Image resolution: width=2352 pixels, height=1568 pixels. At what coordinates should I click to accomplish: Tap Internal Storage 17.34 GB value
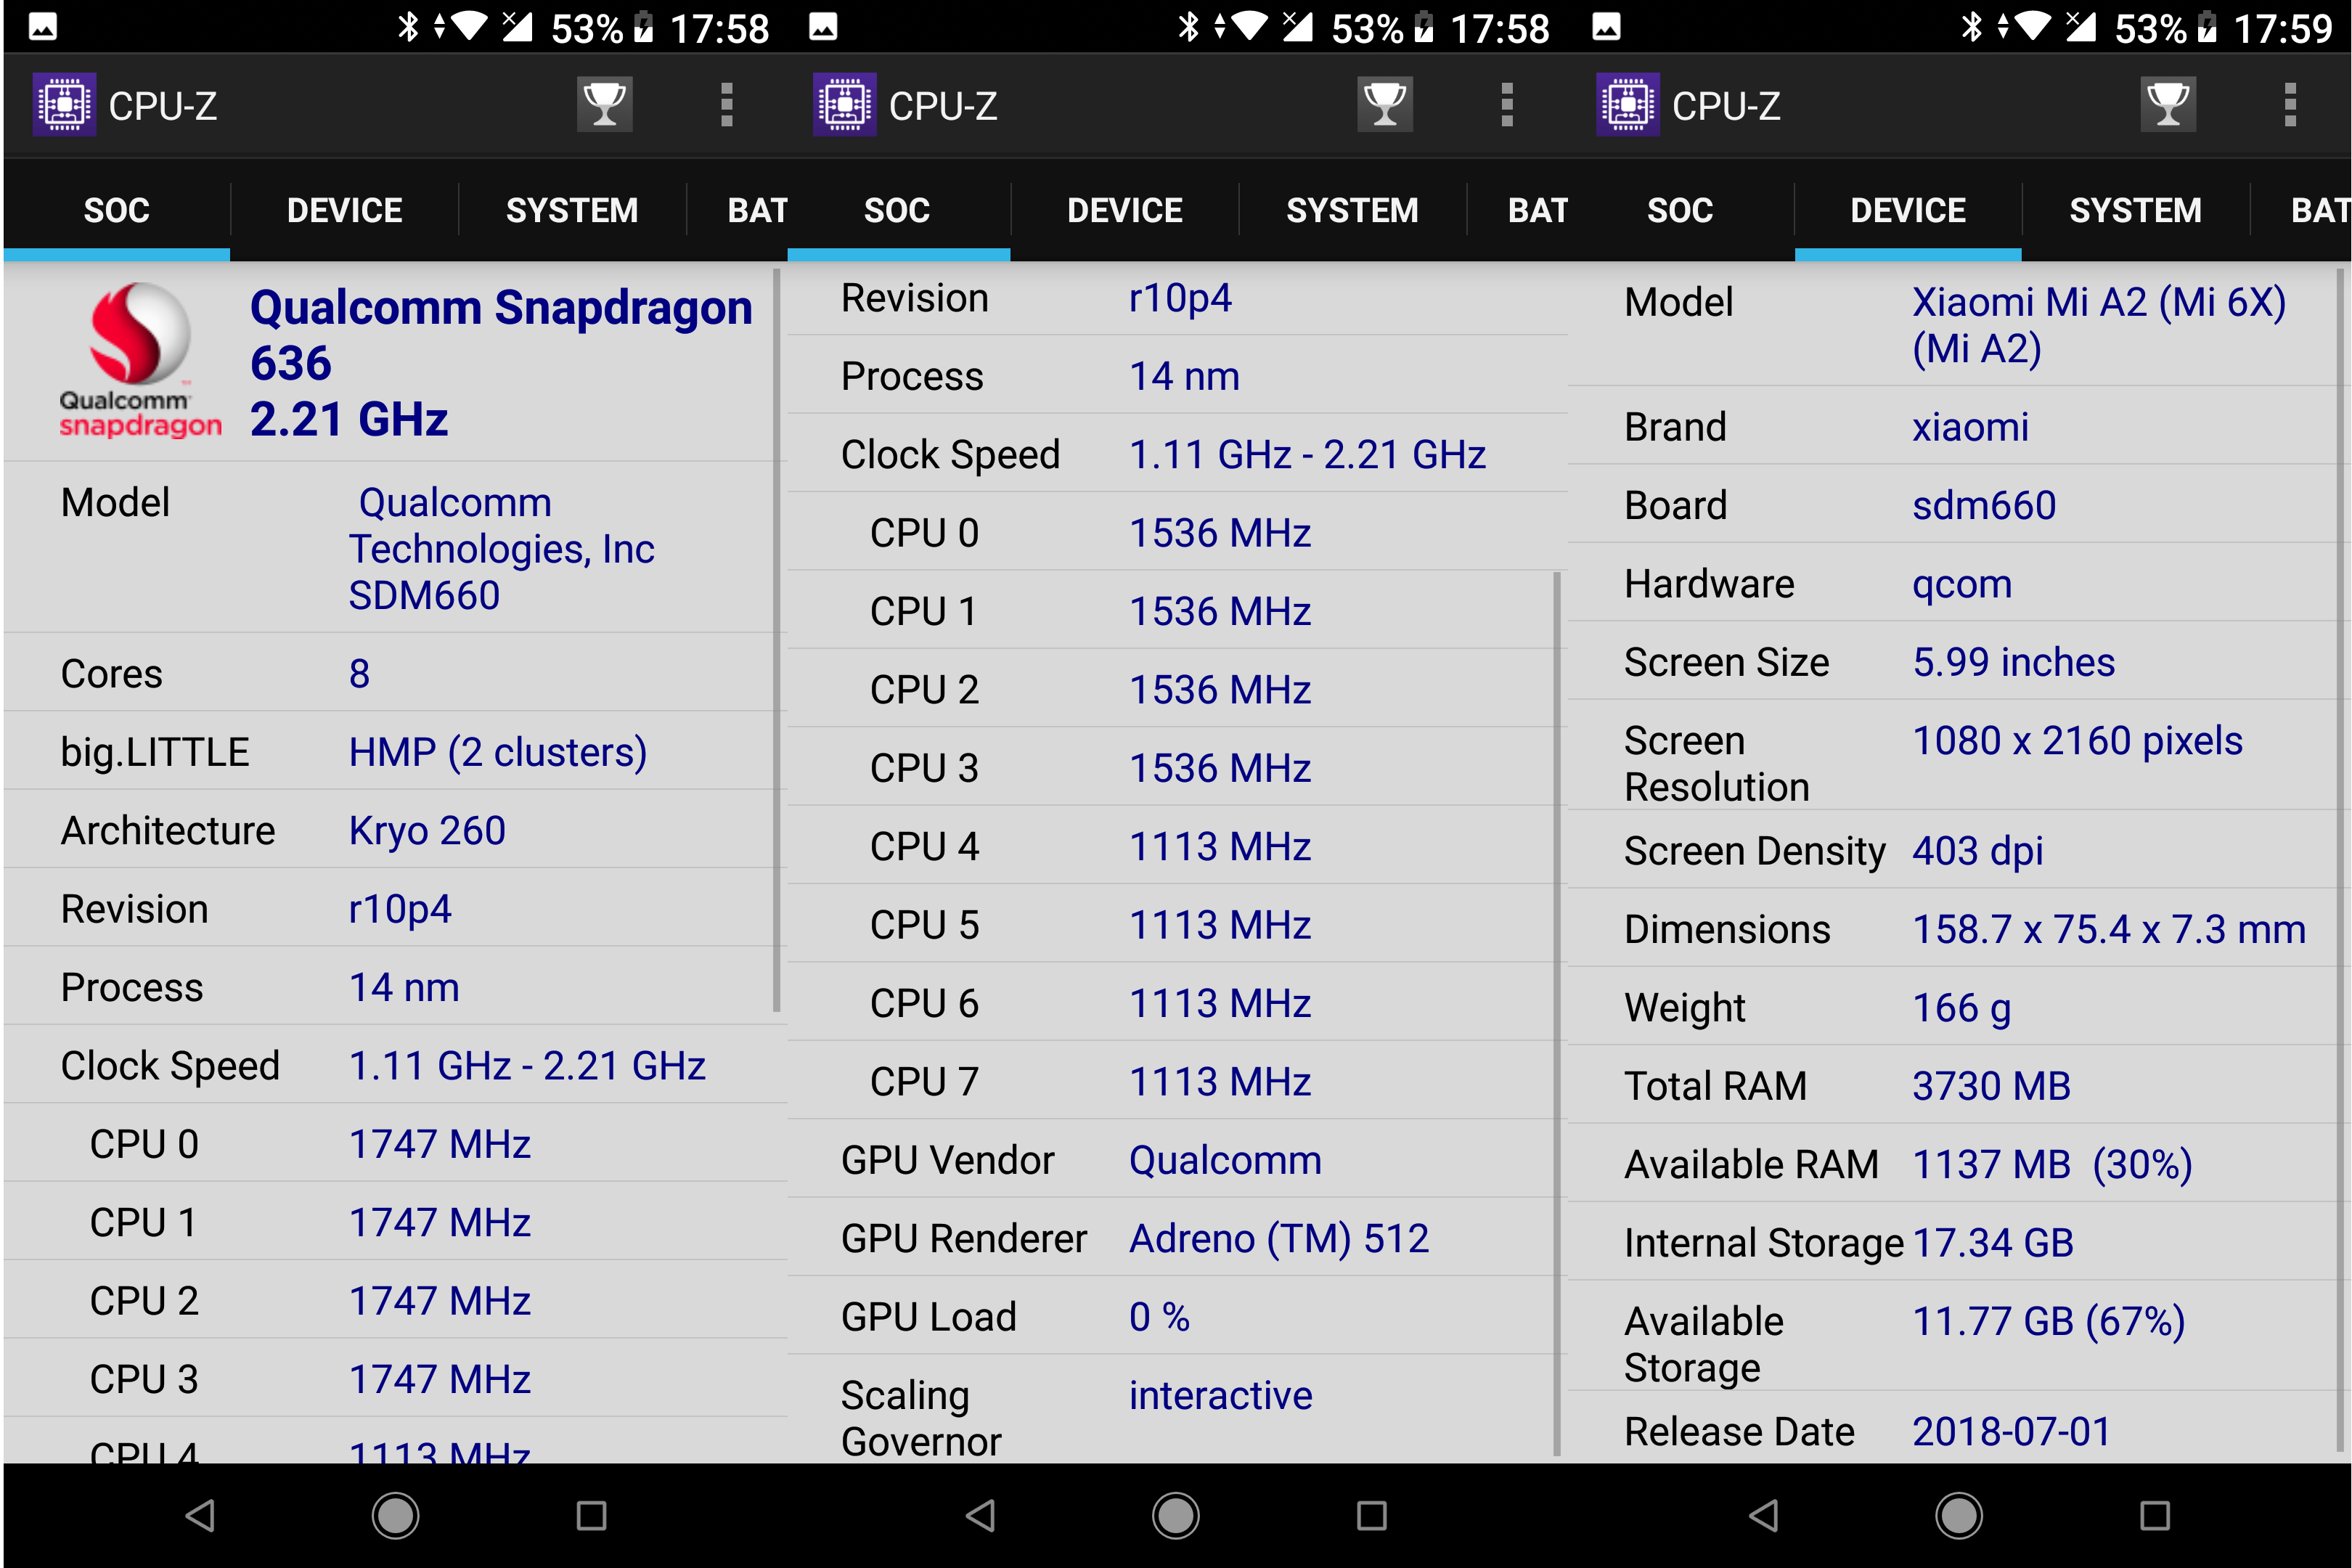(x=1993, y=1244)
